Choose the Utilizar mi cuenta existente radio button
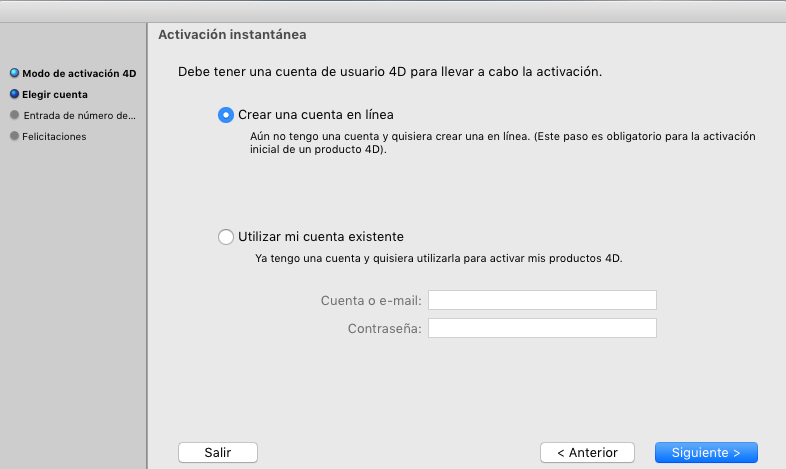The image size is (786, 469). coord(226,237)
